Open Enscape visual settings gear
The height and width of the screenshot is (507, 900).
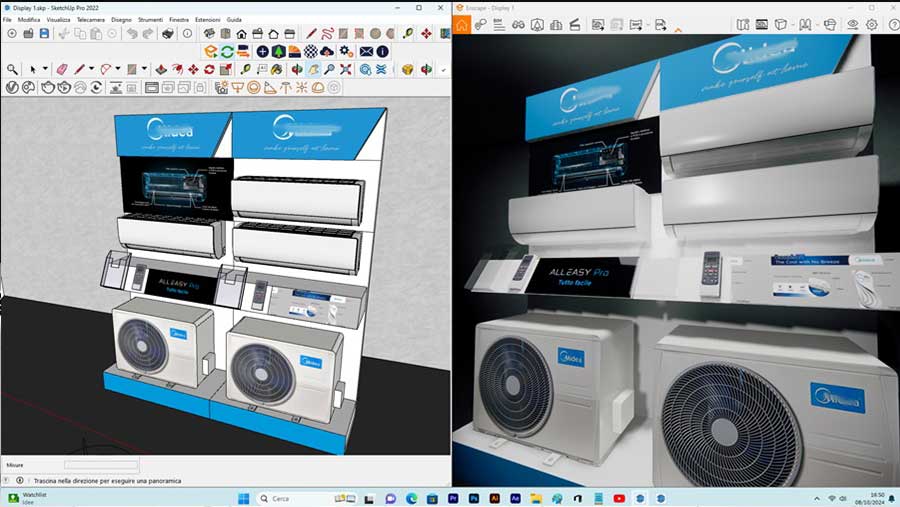coord(872,25)
